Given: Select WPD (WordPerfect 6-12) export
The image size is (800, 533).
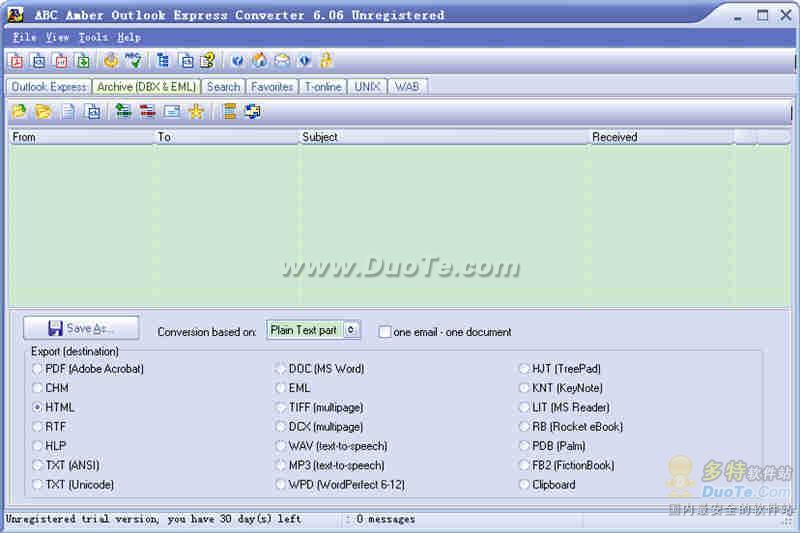Looking at the screenshot, I should tap(340, 485).
